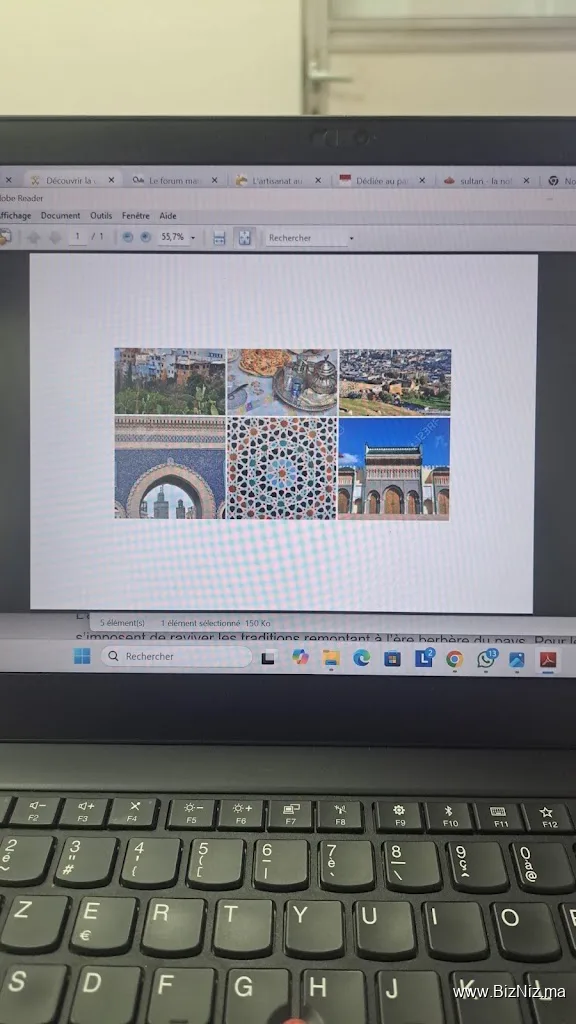
Task: Open Adobe Reader from the taskbar
Action: (547, 659)
